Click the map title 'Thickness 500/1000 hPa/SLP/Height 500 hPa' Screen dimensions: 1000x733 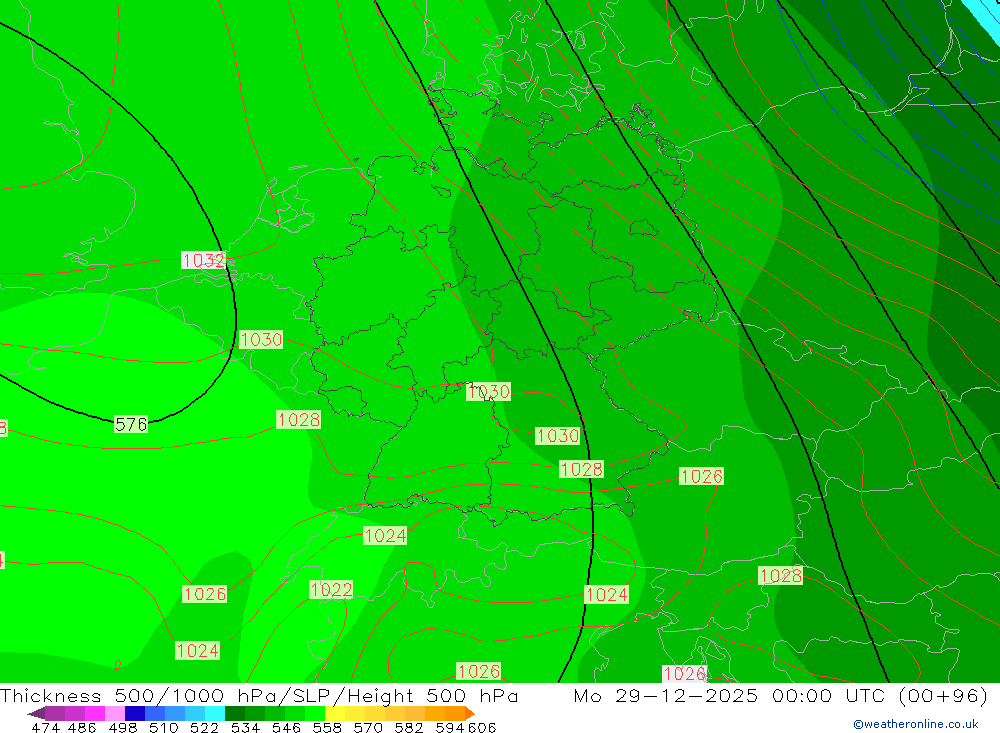(259, 695)
